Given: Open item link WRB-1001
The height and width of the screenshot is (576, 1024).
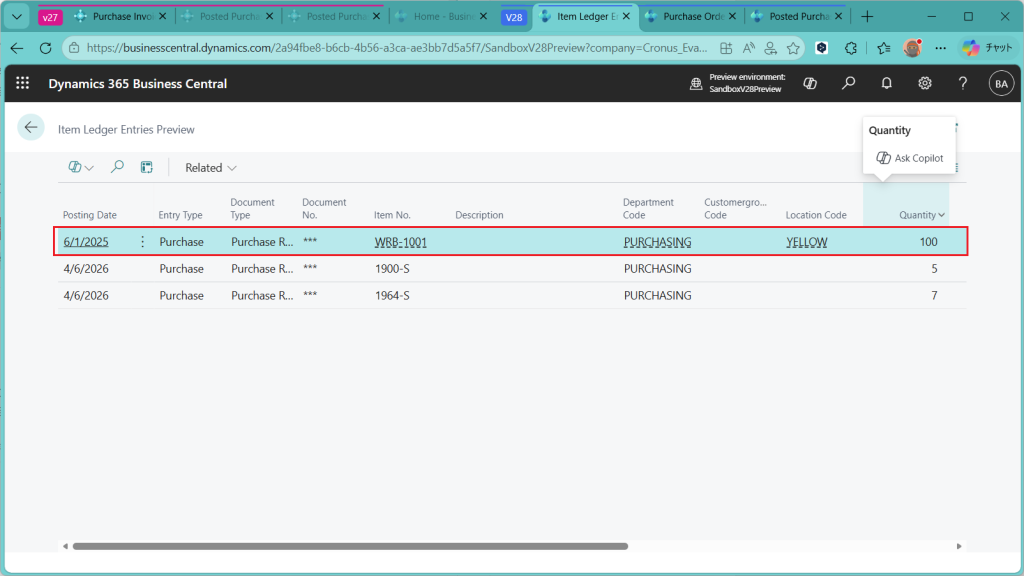Looking at the screenshot, I should coord(400,242).
